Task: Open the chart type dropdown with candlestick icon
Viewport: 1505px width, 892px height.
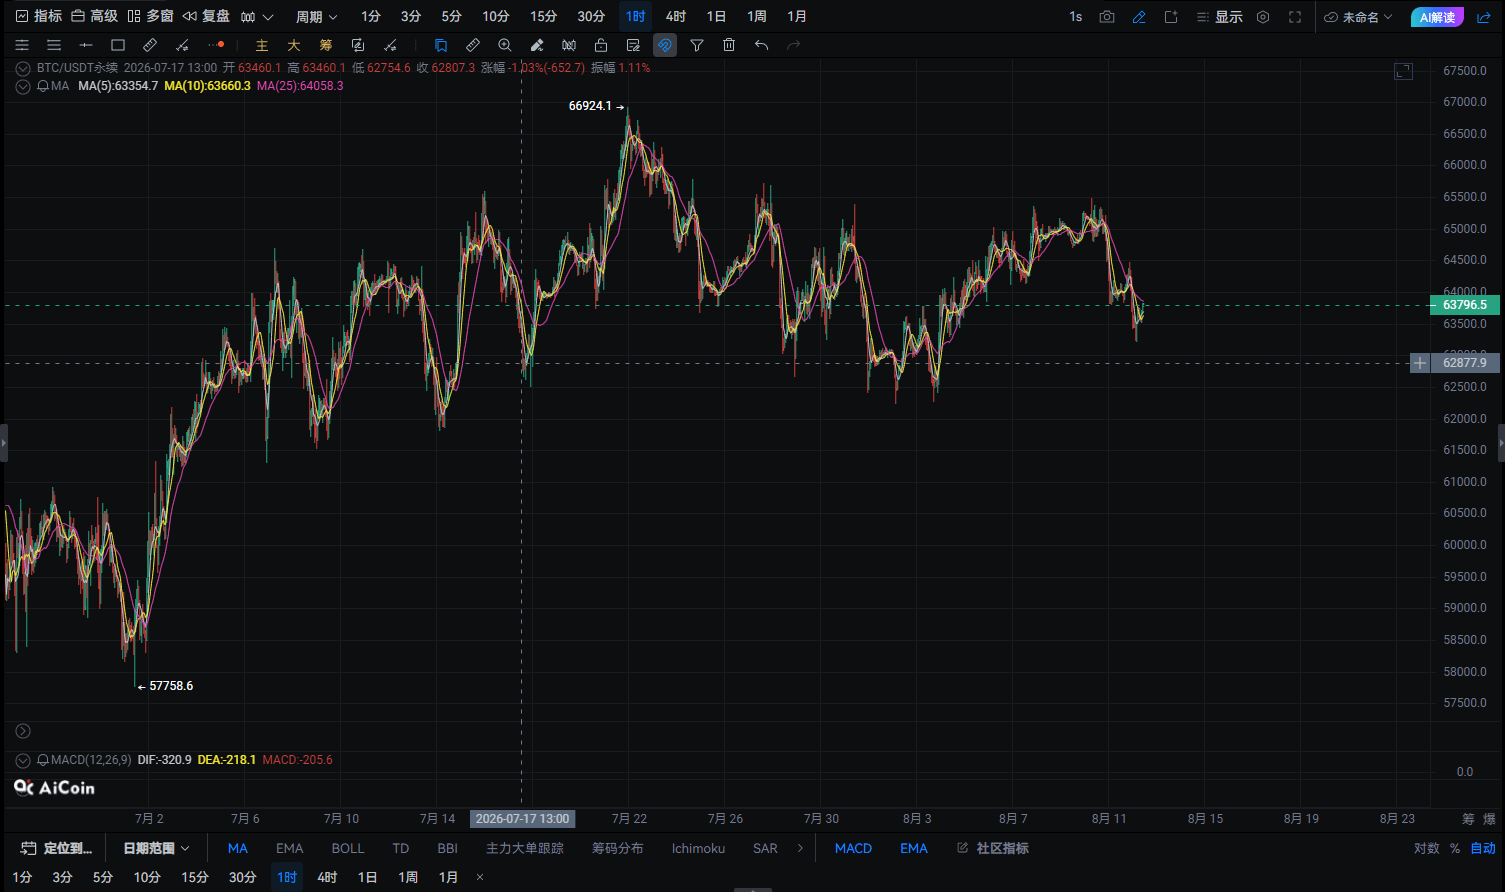Action: (257, 17)
